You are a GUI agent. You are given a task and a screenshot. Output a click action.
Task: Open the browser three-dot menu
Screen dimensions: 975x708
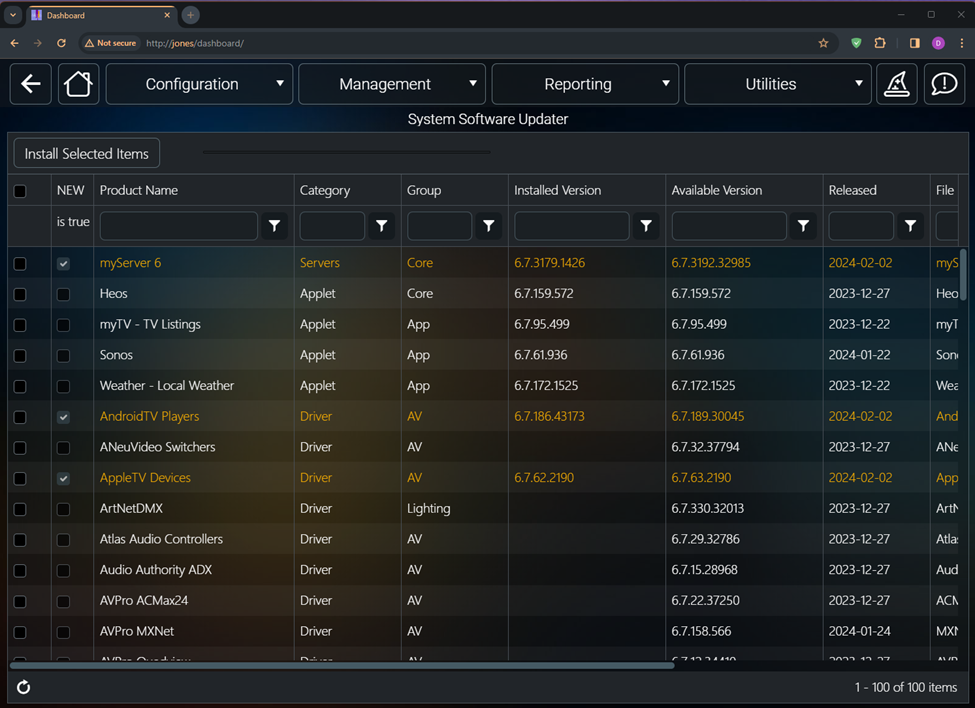pyautogui.click(x=962, y=43)
